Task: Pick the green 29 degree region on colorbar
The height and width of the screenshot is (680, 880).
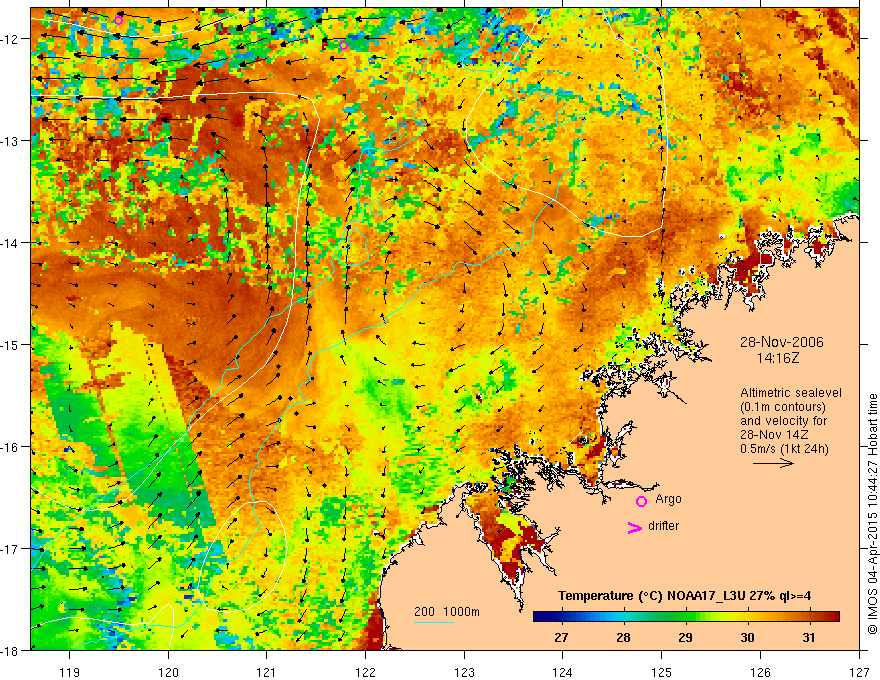Action: (685, 617)
